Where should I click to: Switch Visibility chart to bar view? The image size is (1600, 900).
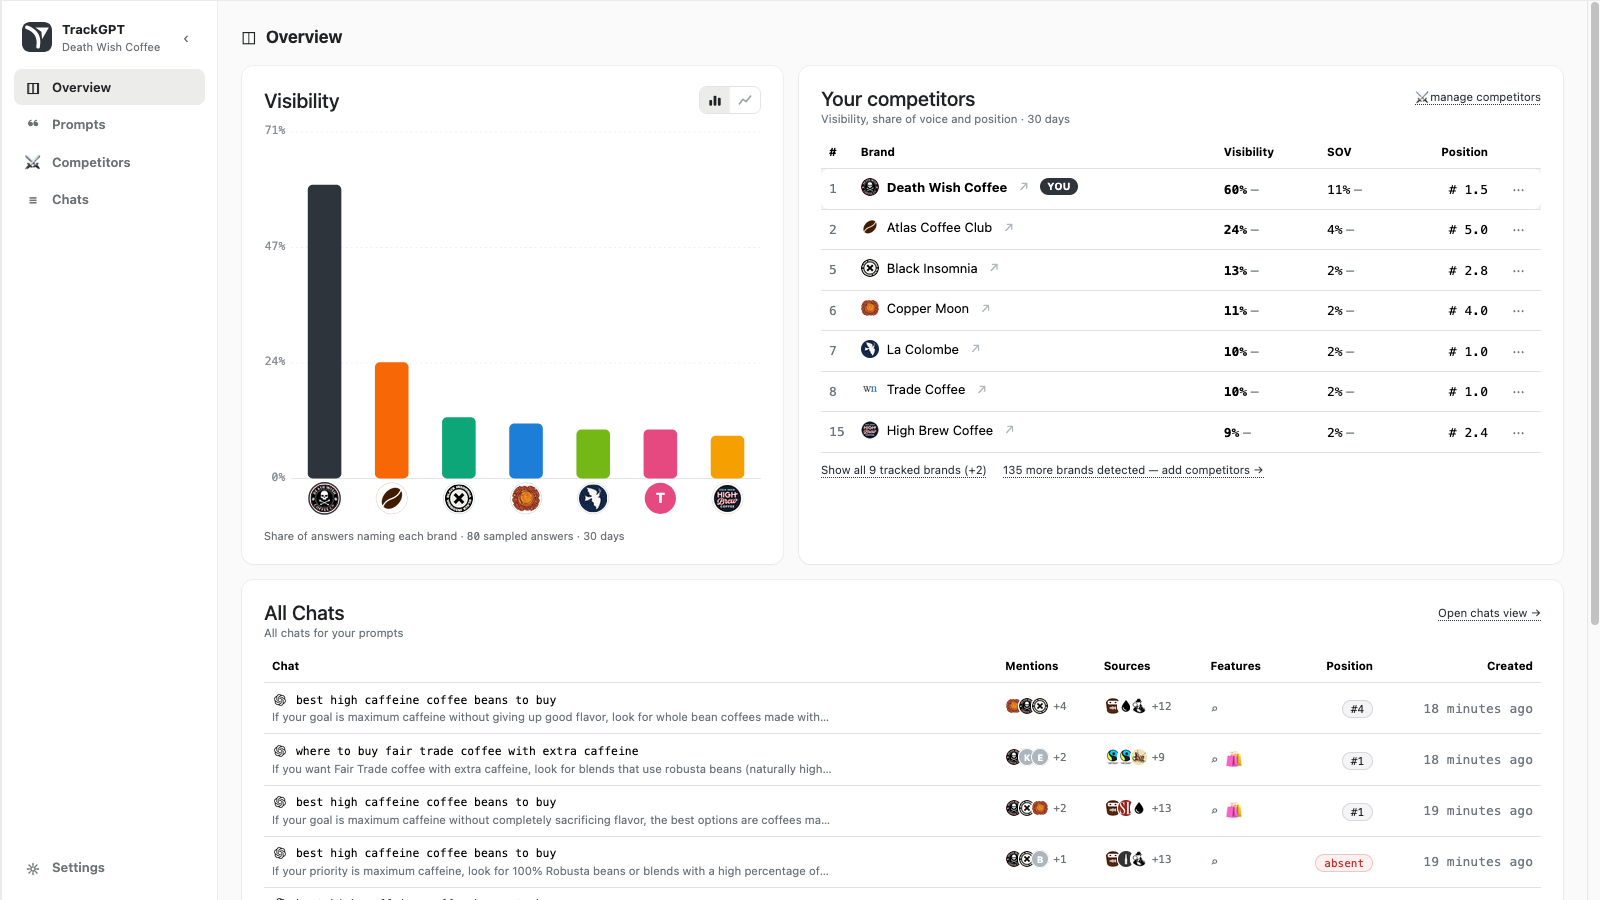click(x=715, y=100)
